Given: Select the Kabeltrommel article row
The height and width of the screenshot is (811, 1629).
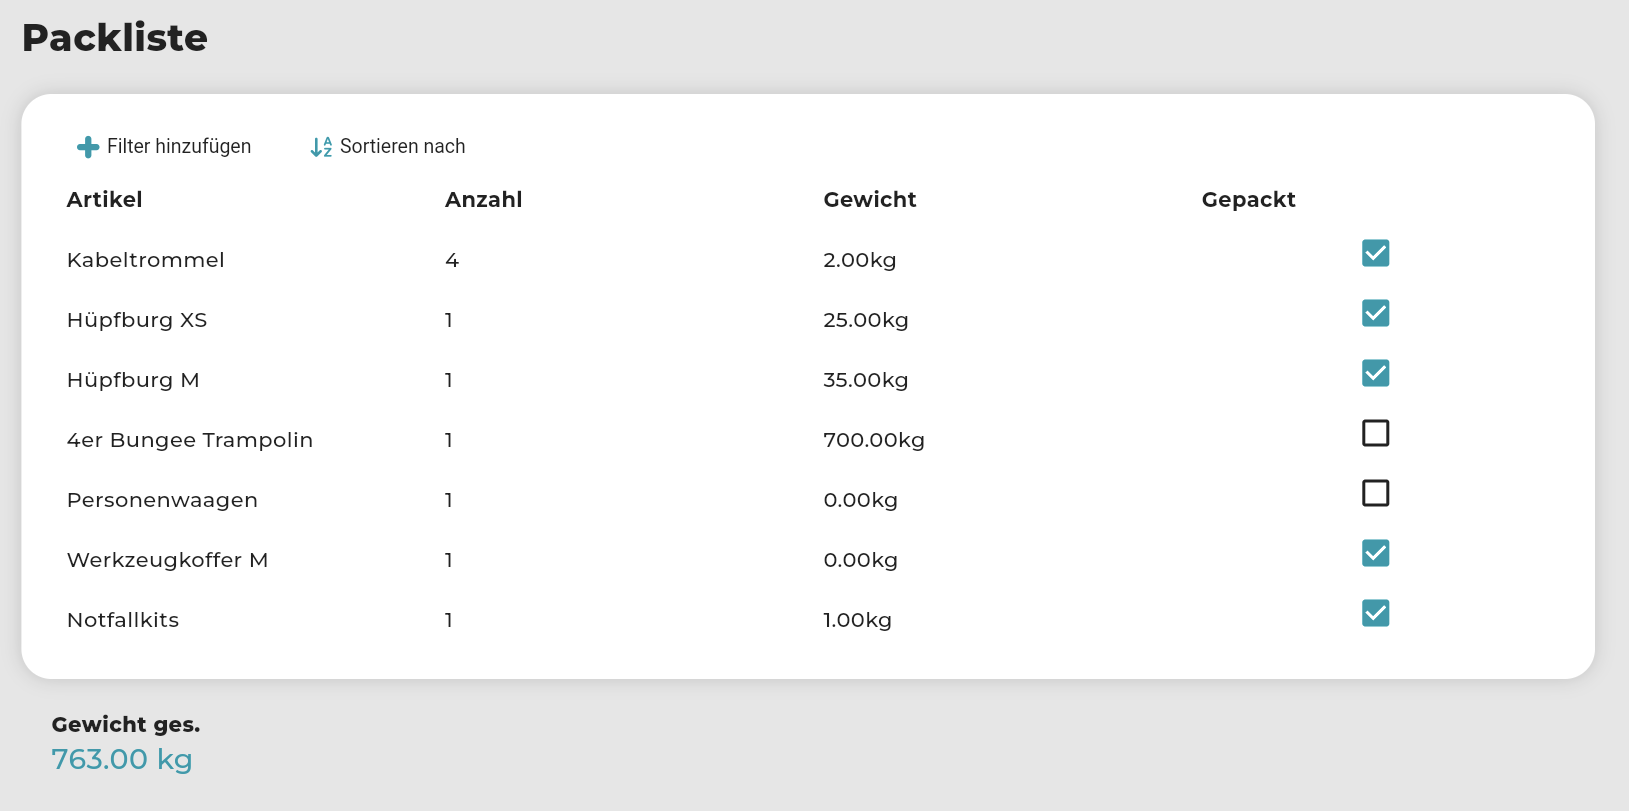Looking at the screenshot, I should click(x=145, y=260).
